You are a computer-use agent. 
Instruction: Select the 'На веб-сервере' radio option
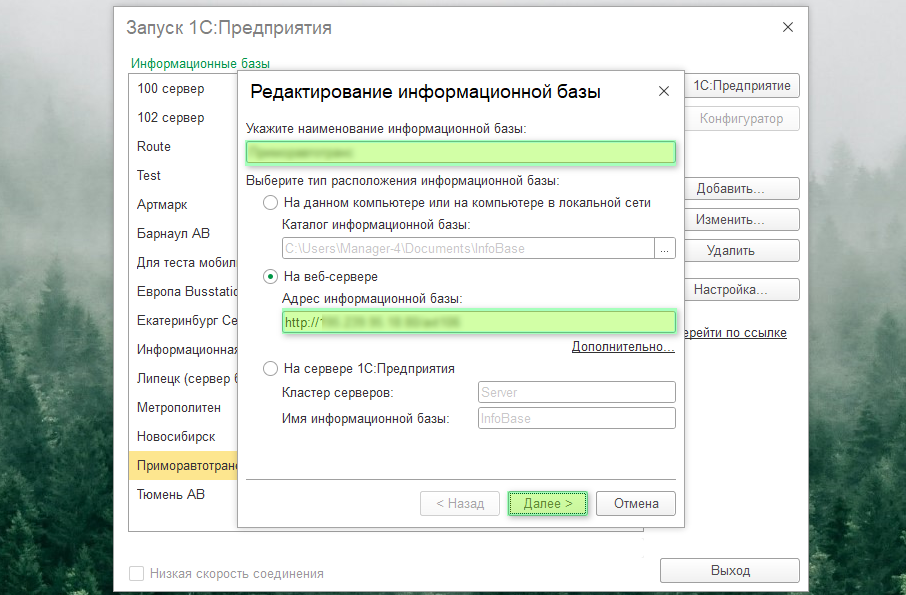[270, 277]
